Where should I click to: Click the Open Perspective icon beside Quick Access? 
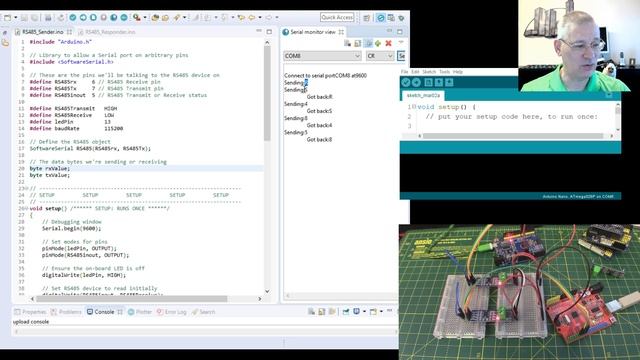(x=367, y=18)
